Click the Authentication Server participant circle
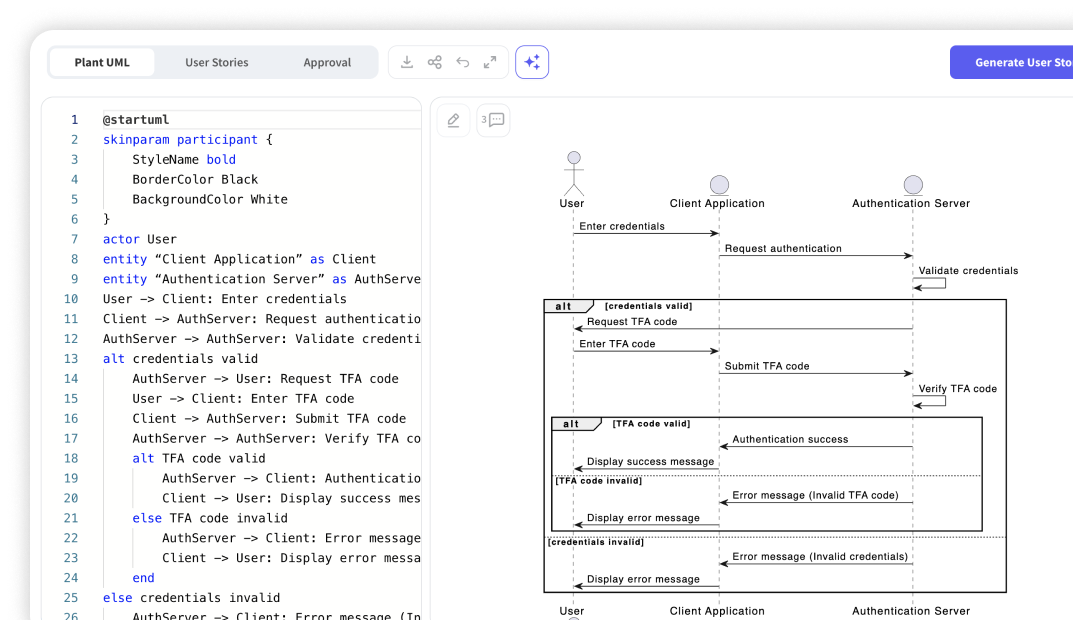This screenshot has height=620, width=1073. (x=912, y=184)
